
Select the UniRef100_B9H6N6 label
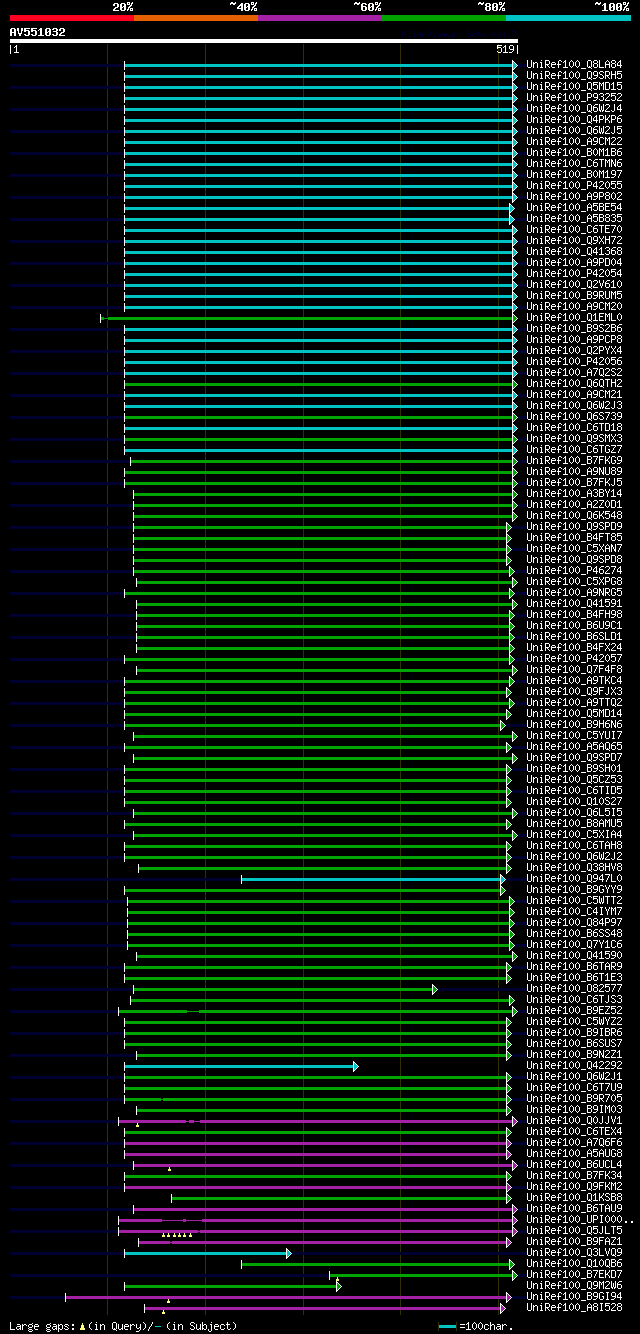coord(574,725)
